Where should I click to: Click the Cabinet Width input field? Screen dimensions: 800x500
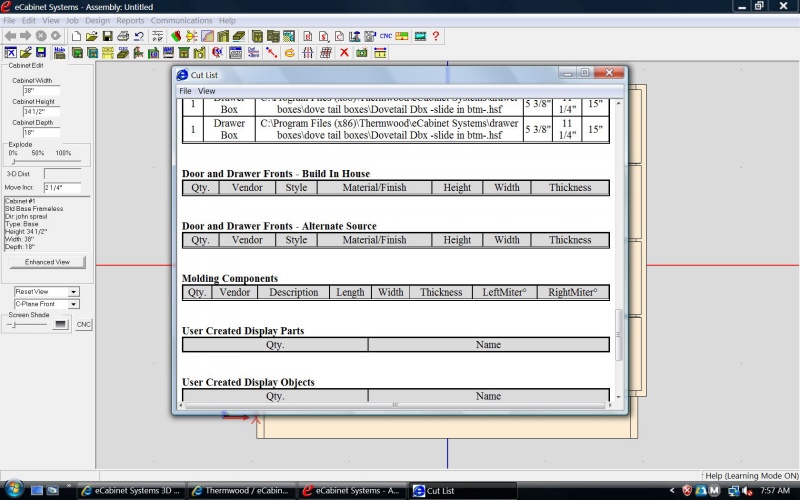coord(41,90)
